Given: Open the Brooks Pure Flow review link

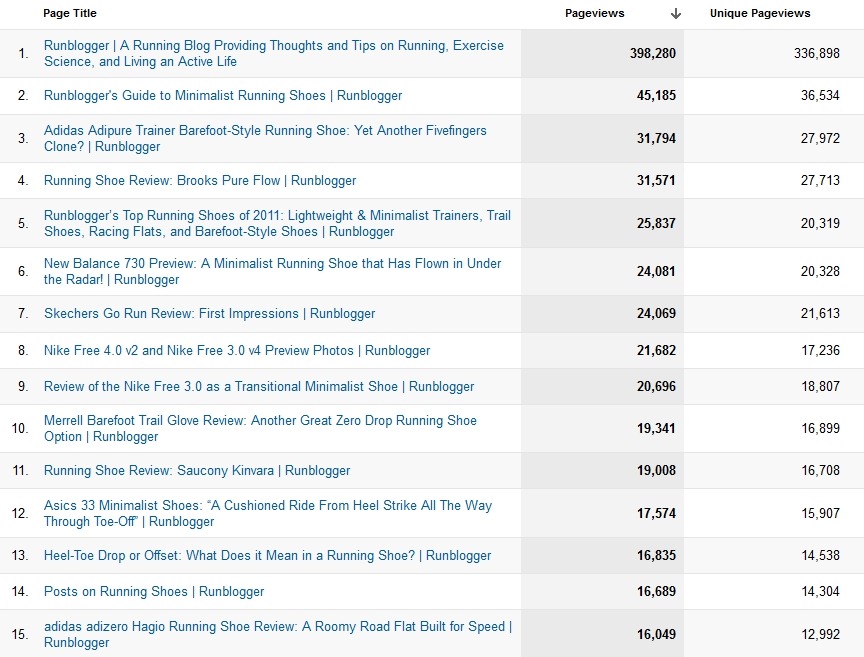Looking at the screenshot, I should click(200, 180).
